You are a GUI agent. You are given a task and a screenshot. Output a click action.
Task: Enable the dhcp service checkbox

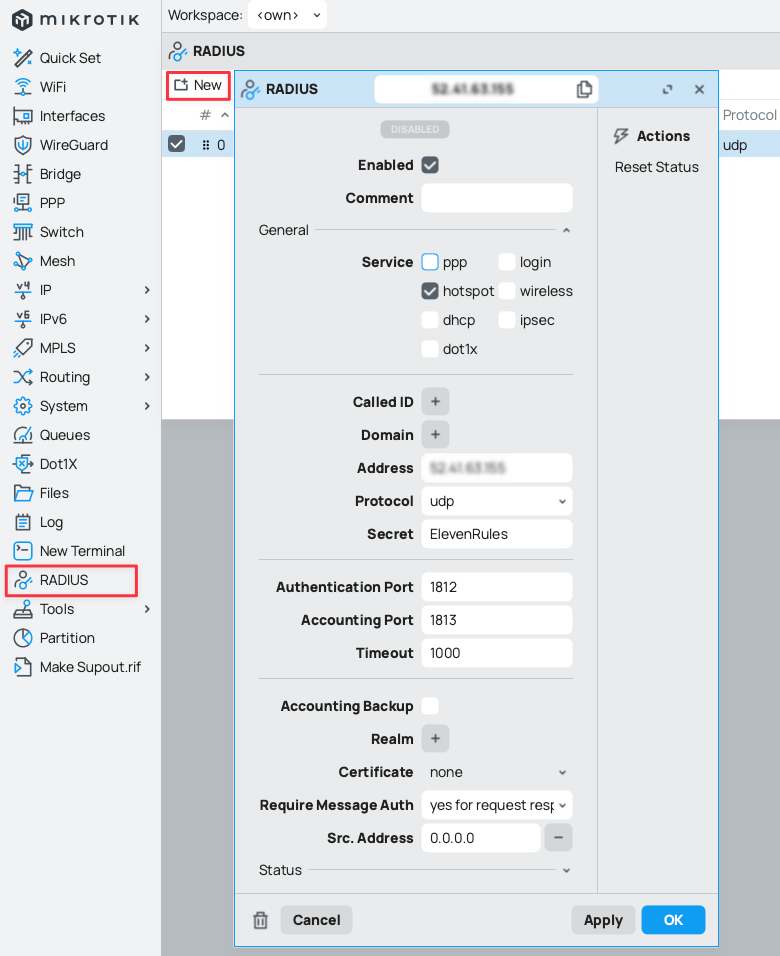coord(430,320)
